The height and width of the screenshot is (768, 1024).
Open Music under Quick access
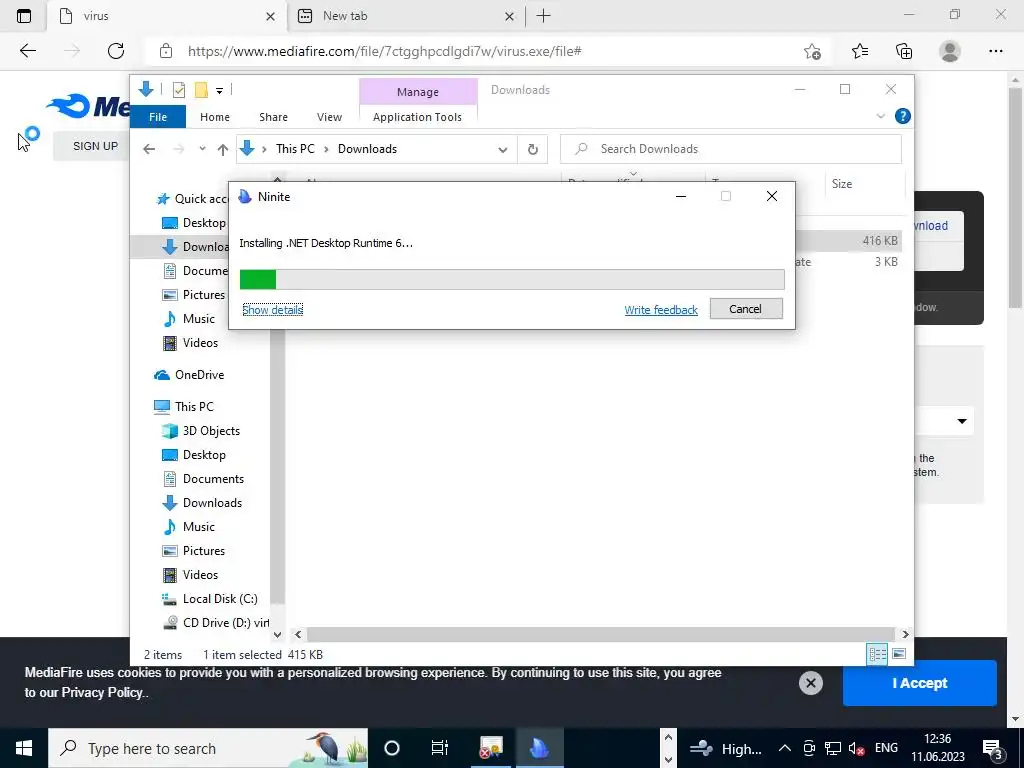[189, 319]
